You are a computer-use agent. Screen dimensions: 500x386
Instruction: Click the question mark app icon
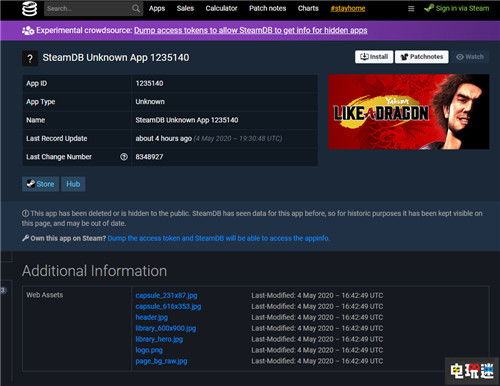coord(30,58)
